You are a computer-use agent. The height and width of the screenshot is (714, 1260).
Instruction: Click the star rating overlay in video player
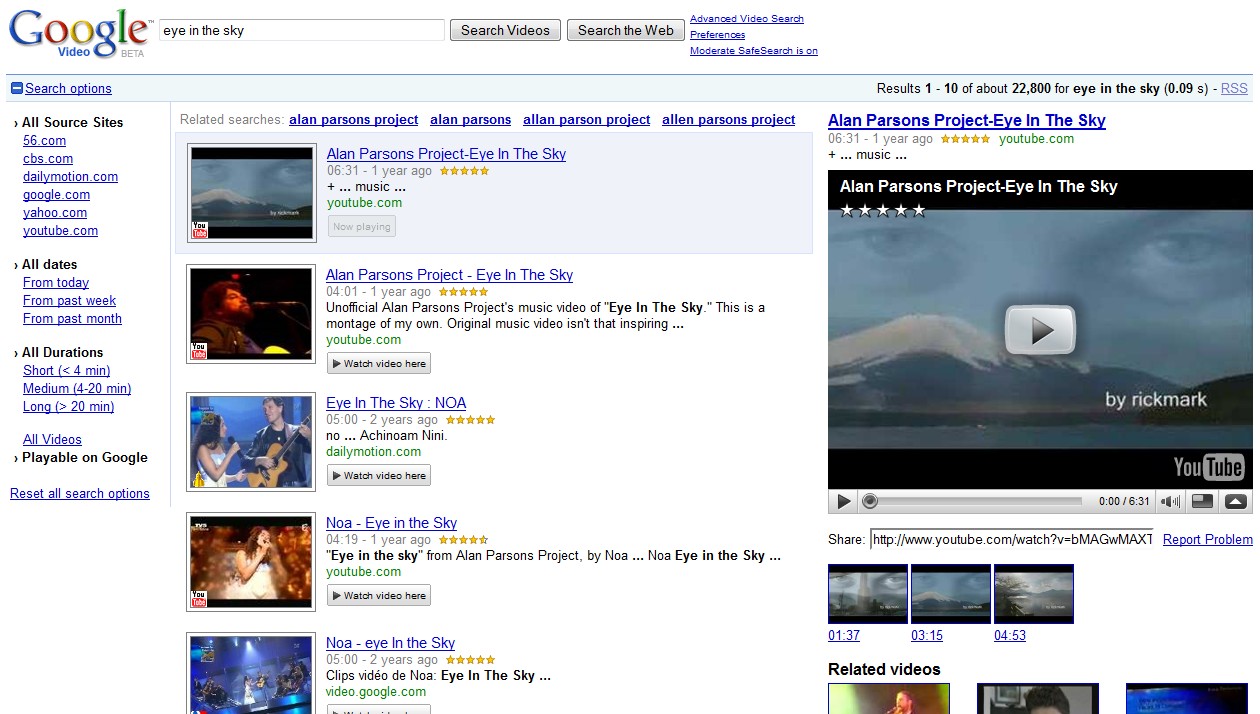[x=883, y=210]
